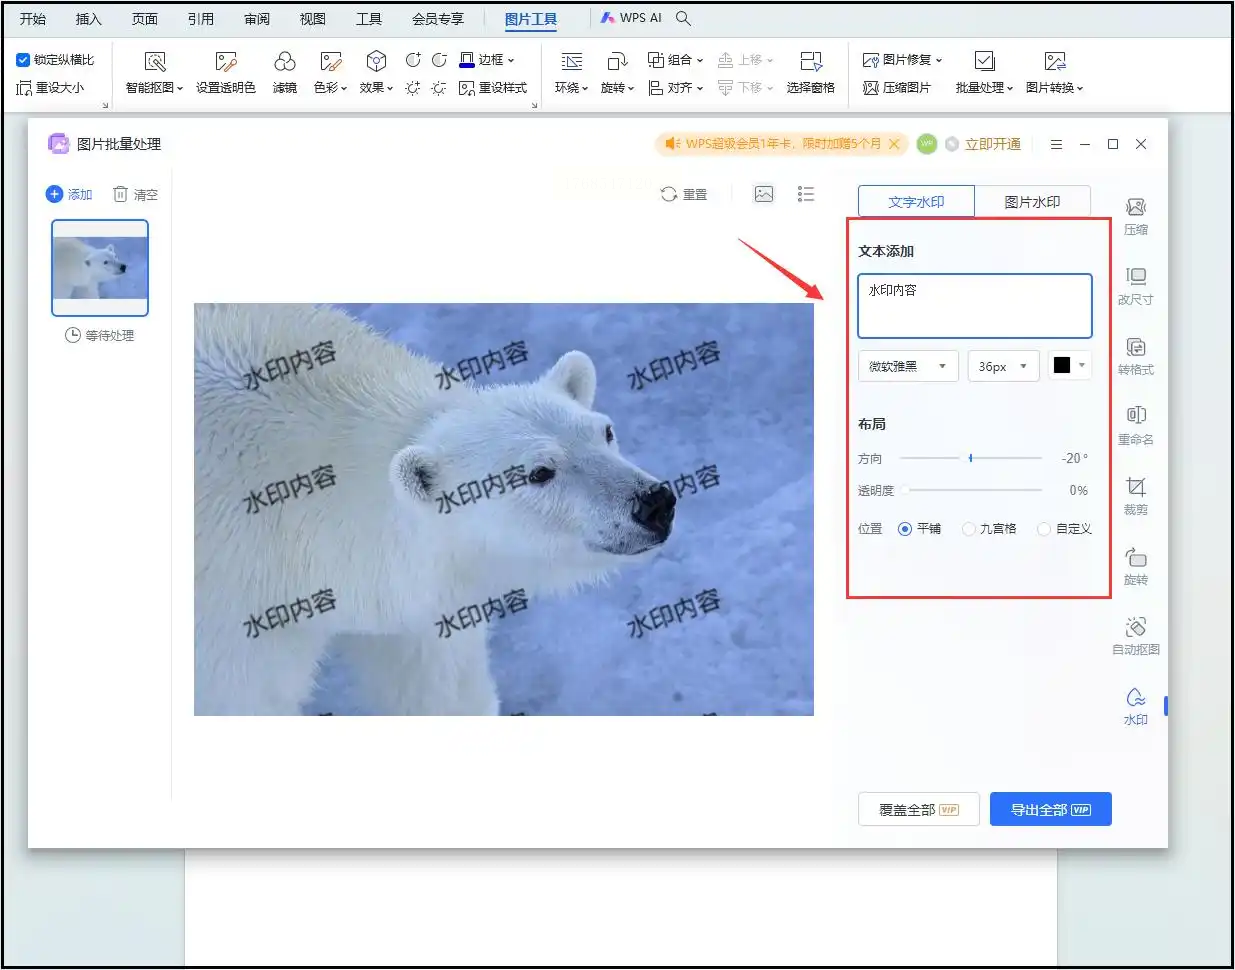
Task: Open the black text color dropdown
Action: click(x=1069, y=366)
